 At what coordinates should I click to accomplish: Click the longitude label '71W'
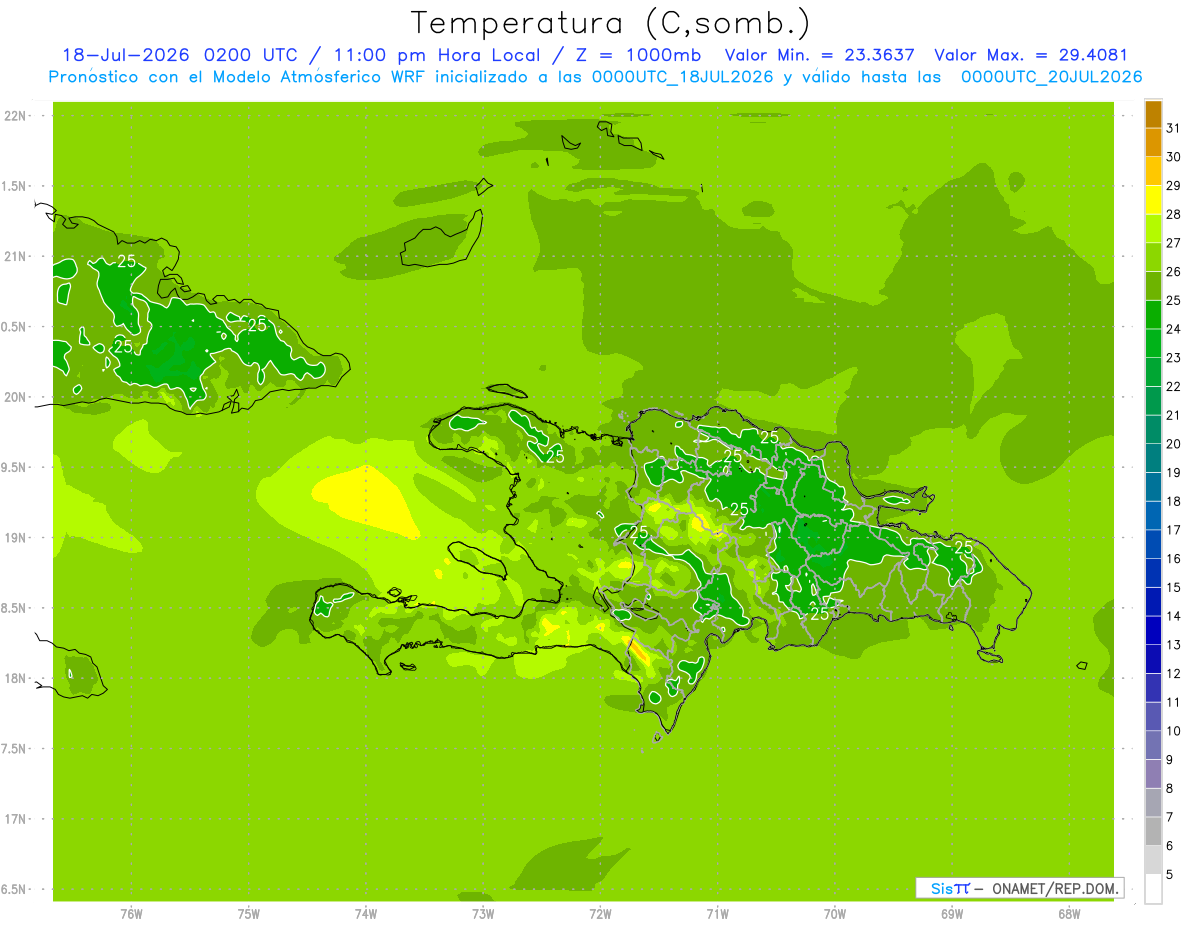[717, 913]
